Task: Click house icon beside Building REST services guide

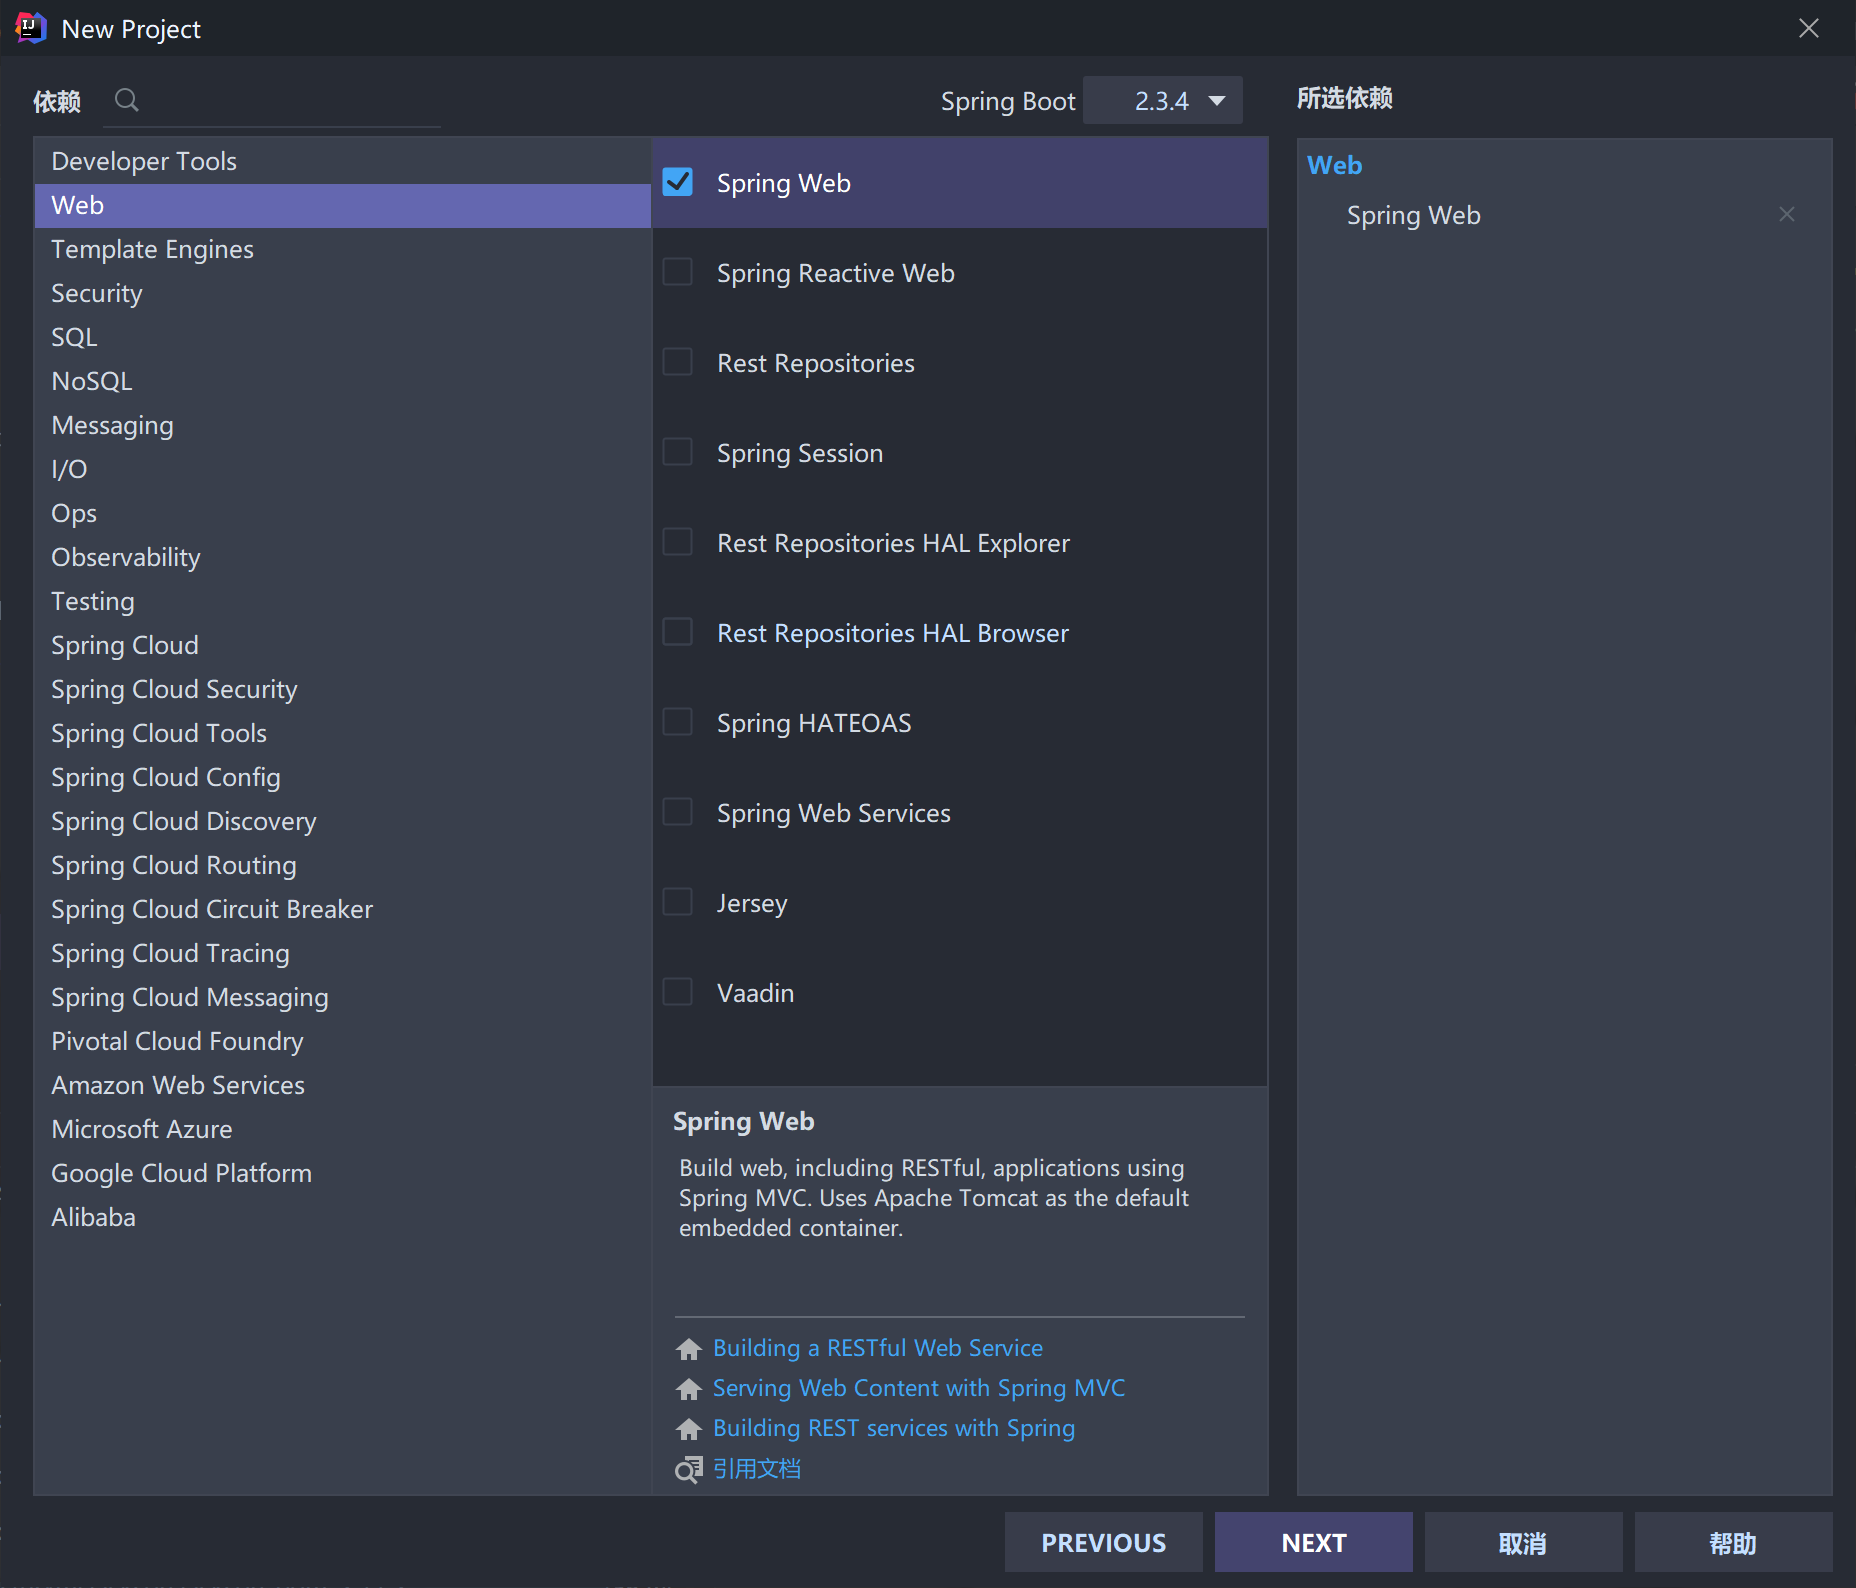Action: (689, 1429)
